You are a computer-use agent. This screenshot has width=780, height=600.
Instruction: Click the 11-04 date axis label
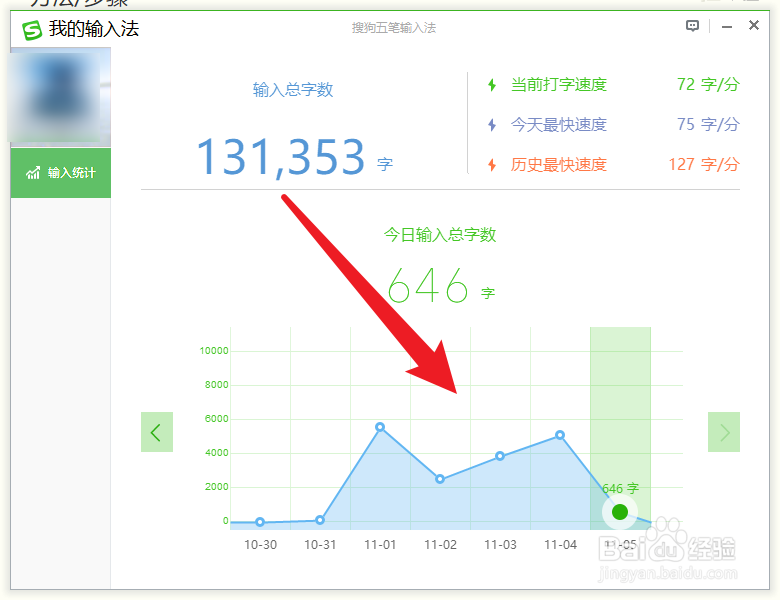[x=561, y=545]
